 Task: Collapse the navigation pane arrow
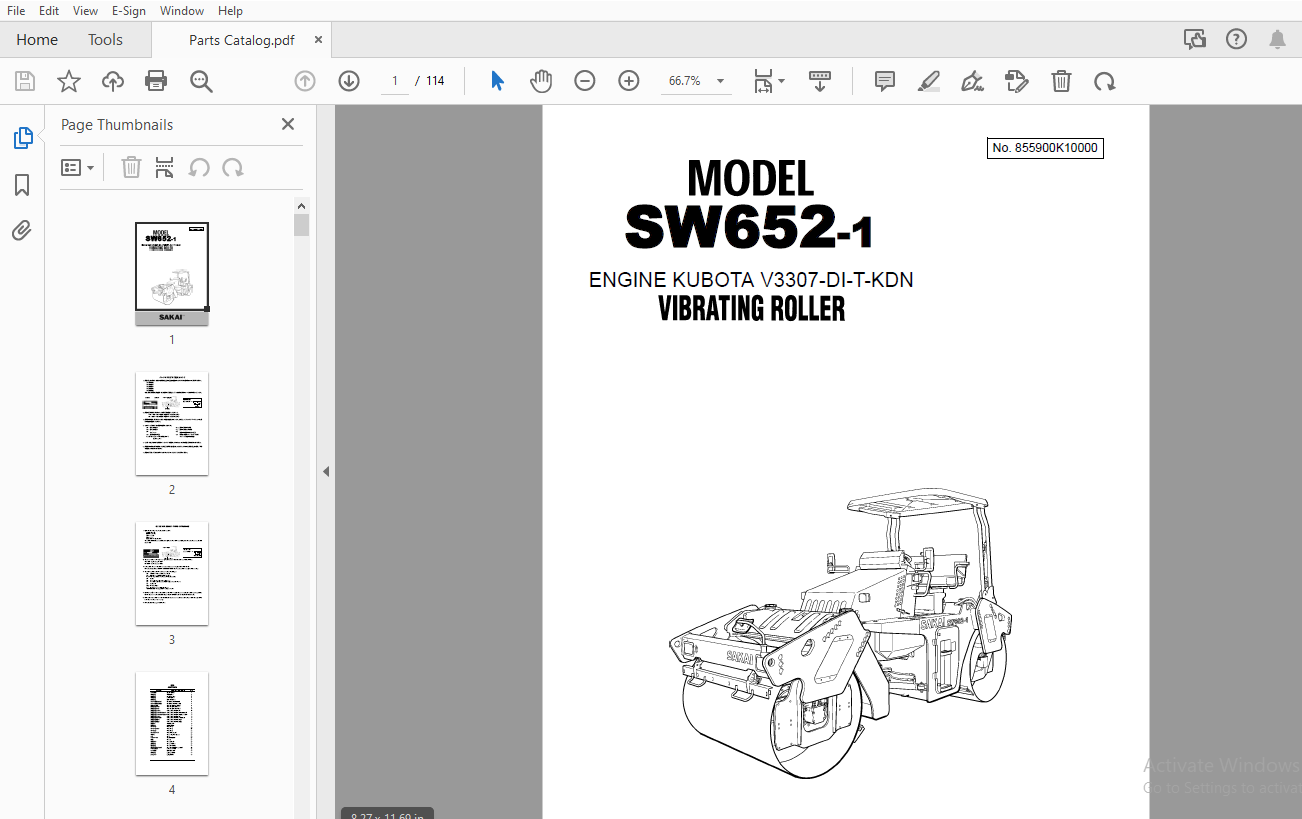point(325,471)
